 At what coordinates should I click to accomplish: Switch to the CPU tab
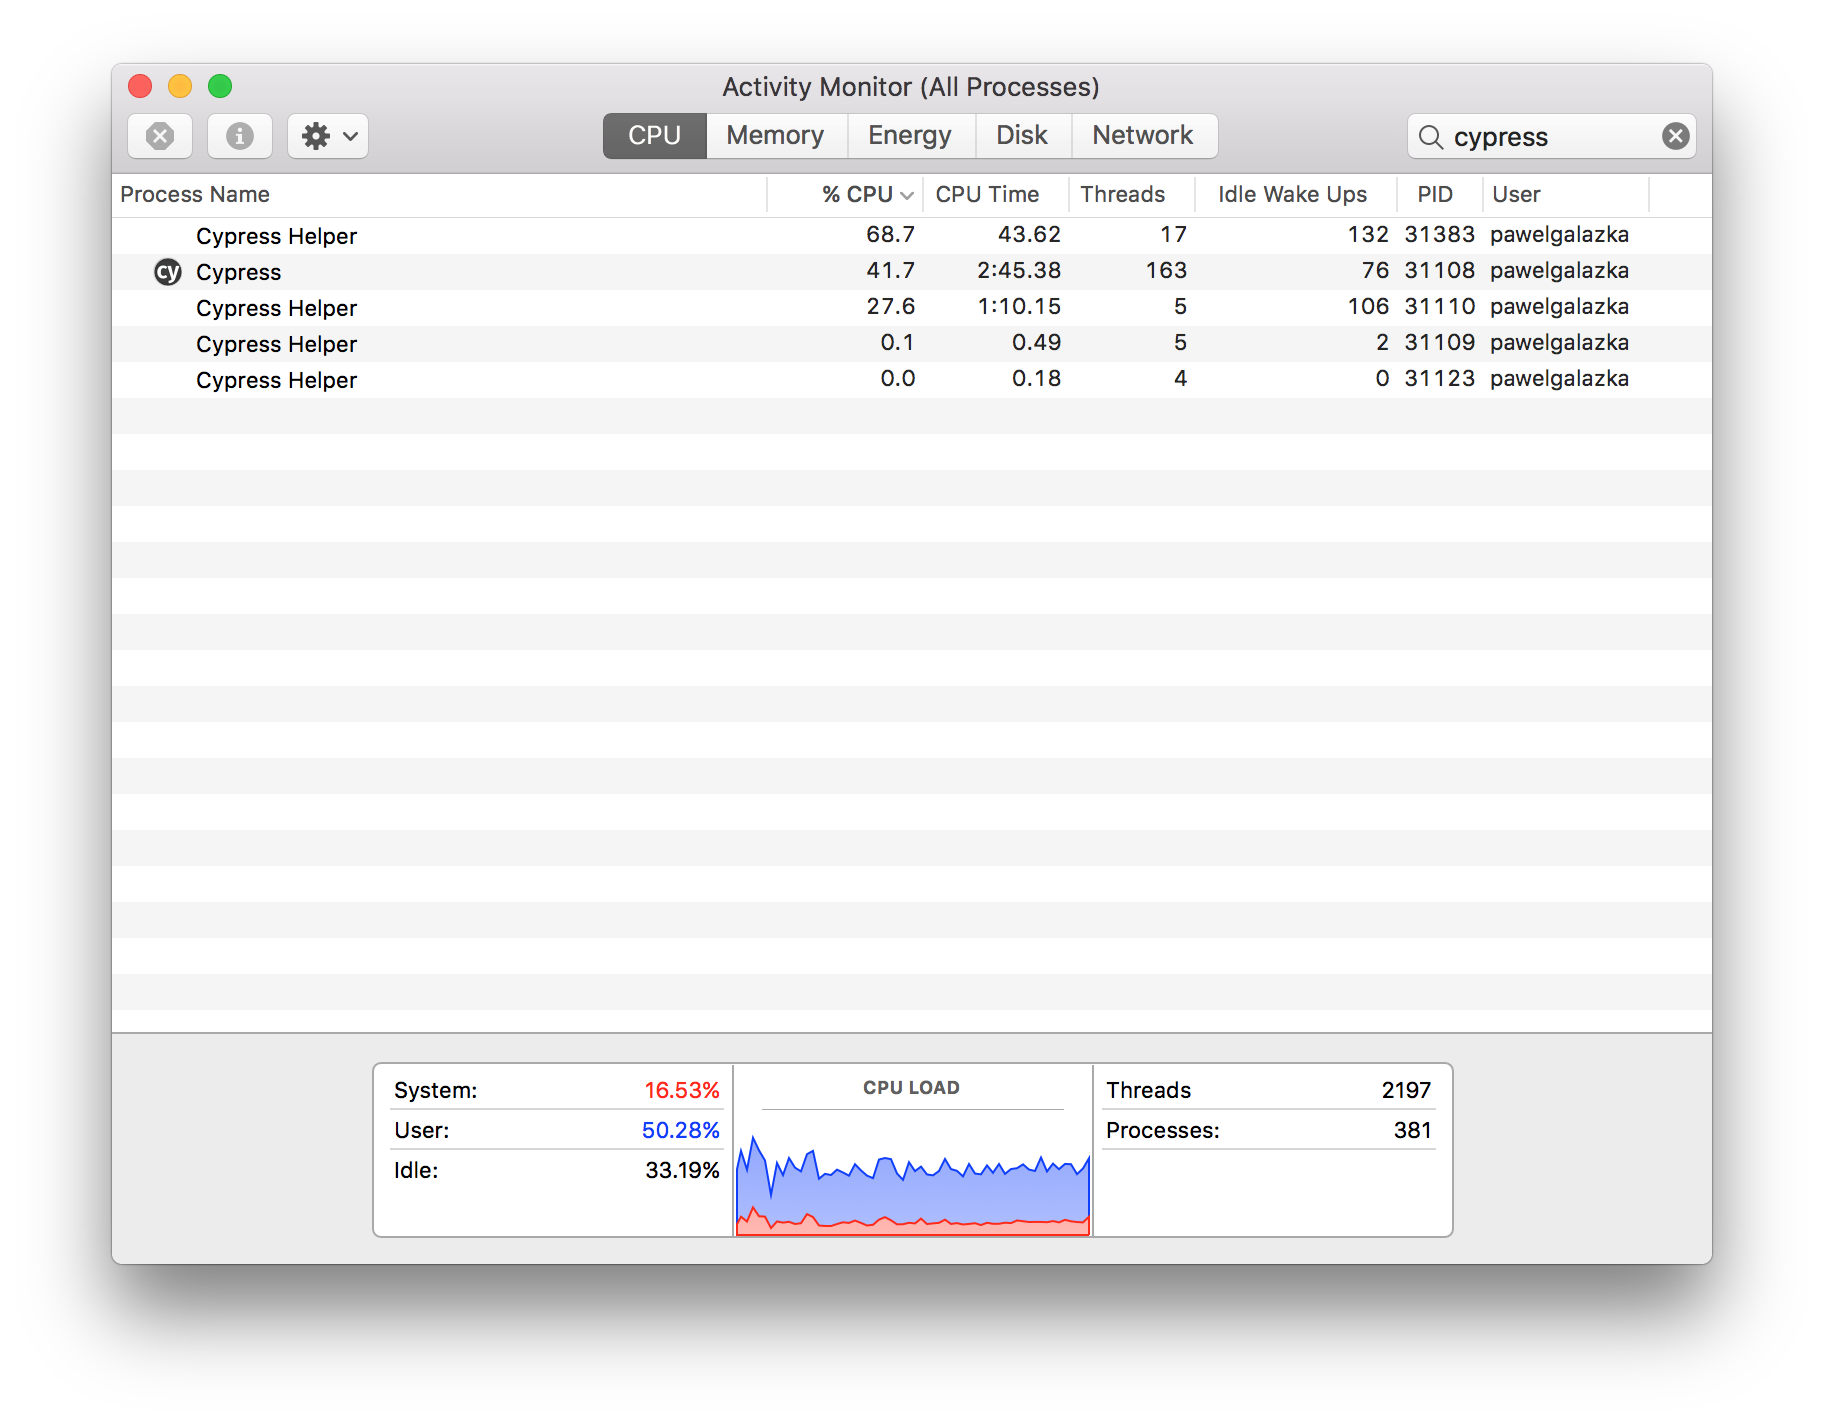pyautogui.click(x=654, y=136)
